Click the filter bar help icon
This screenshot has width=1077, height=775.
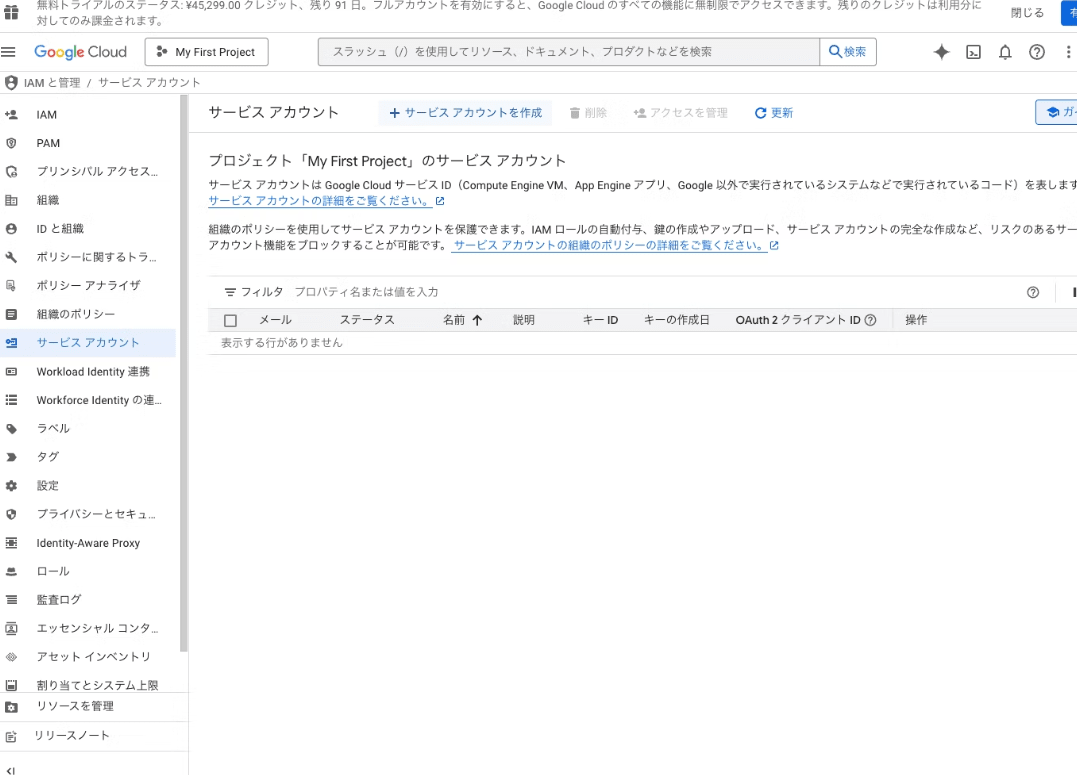(x=1032, y=293)
